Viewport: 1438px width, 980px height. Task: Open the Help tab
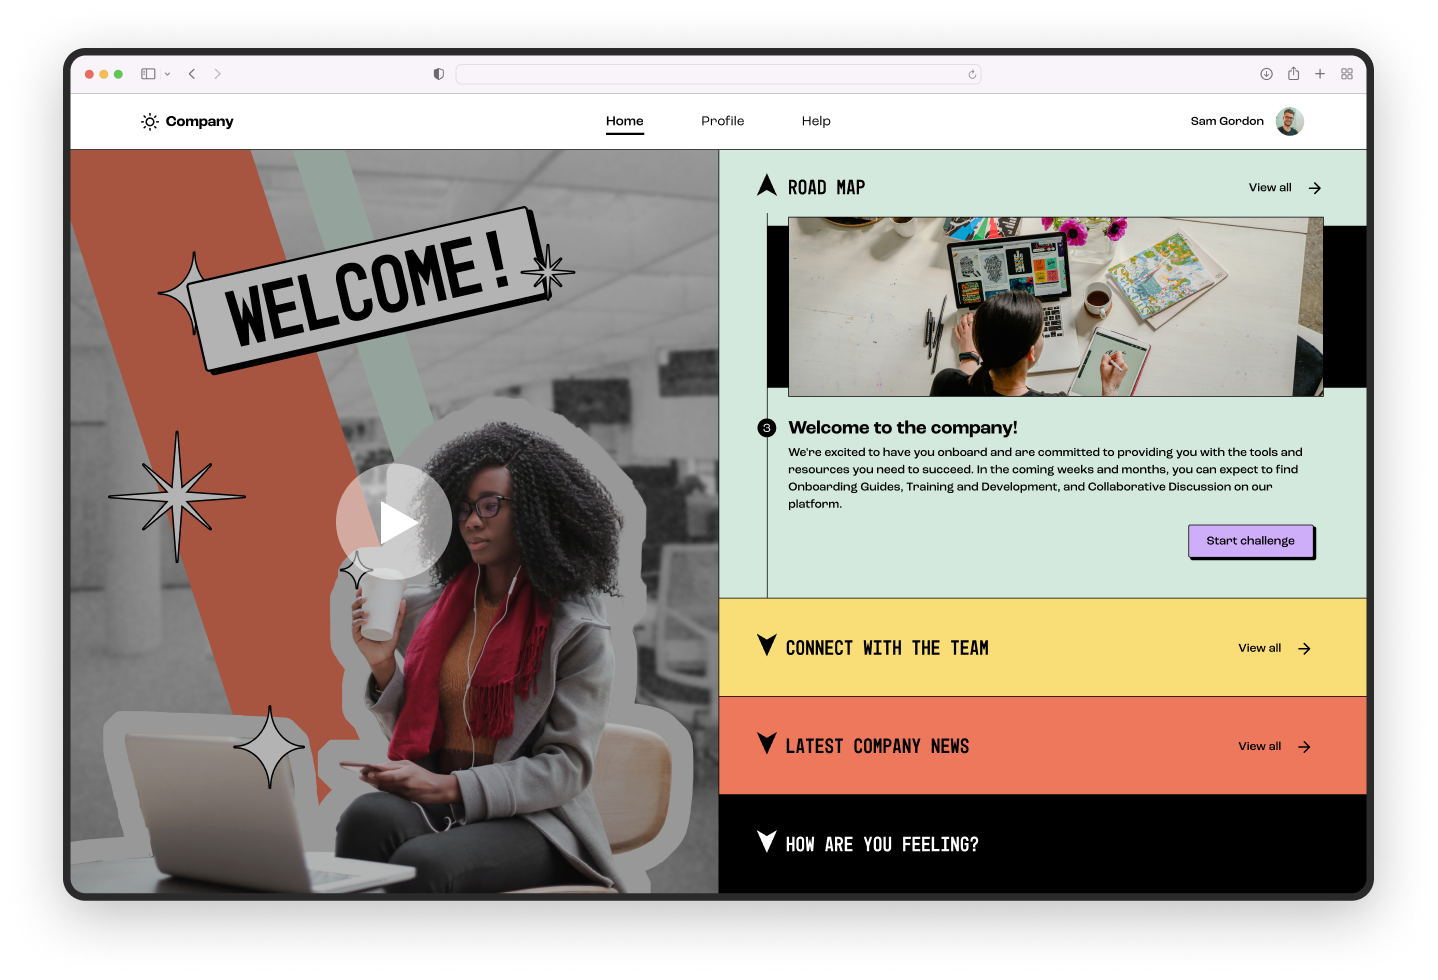816,121
